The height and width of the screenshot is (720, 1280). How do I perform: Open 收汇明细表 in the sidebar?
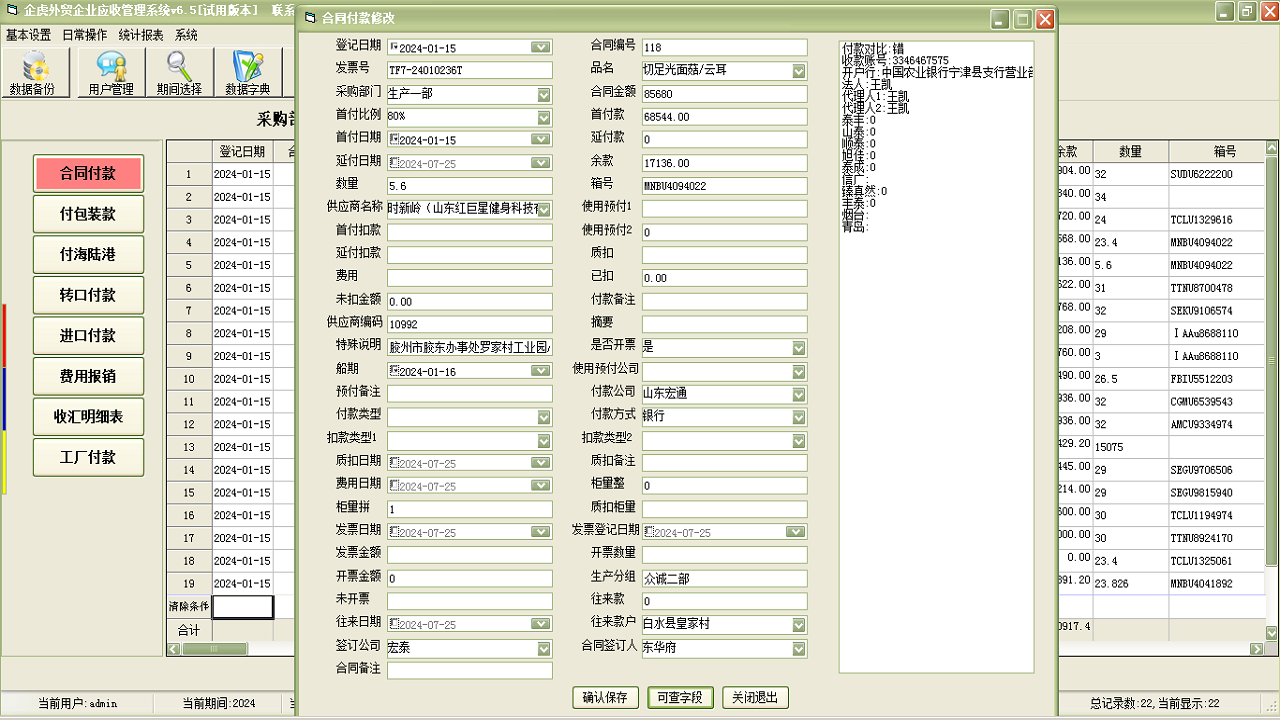pyautogui.click(x=88, y=416)
